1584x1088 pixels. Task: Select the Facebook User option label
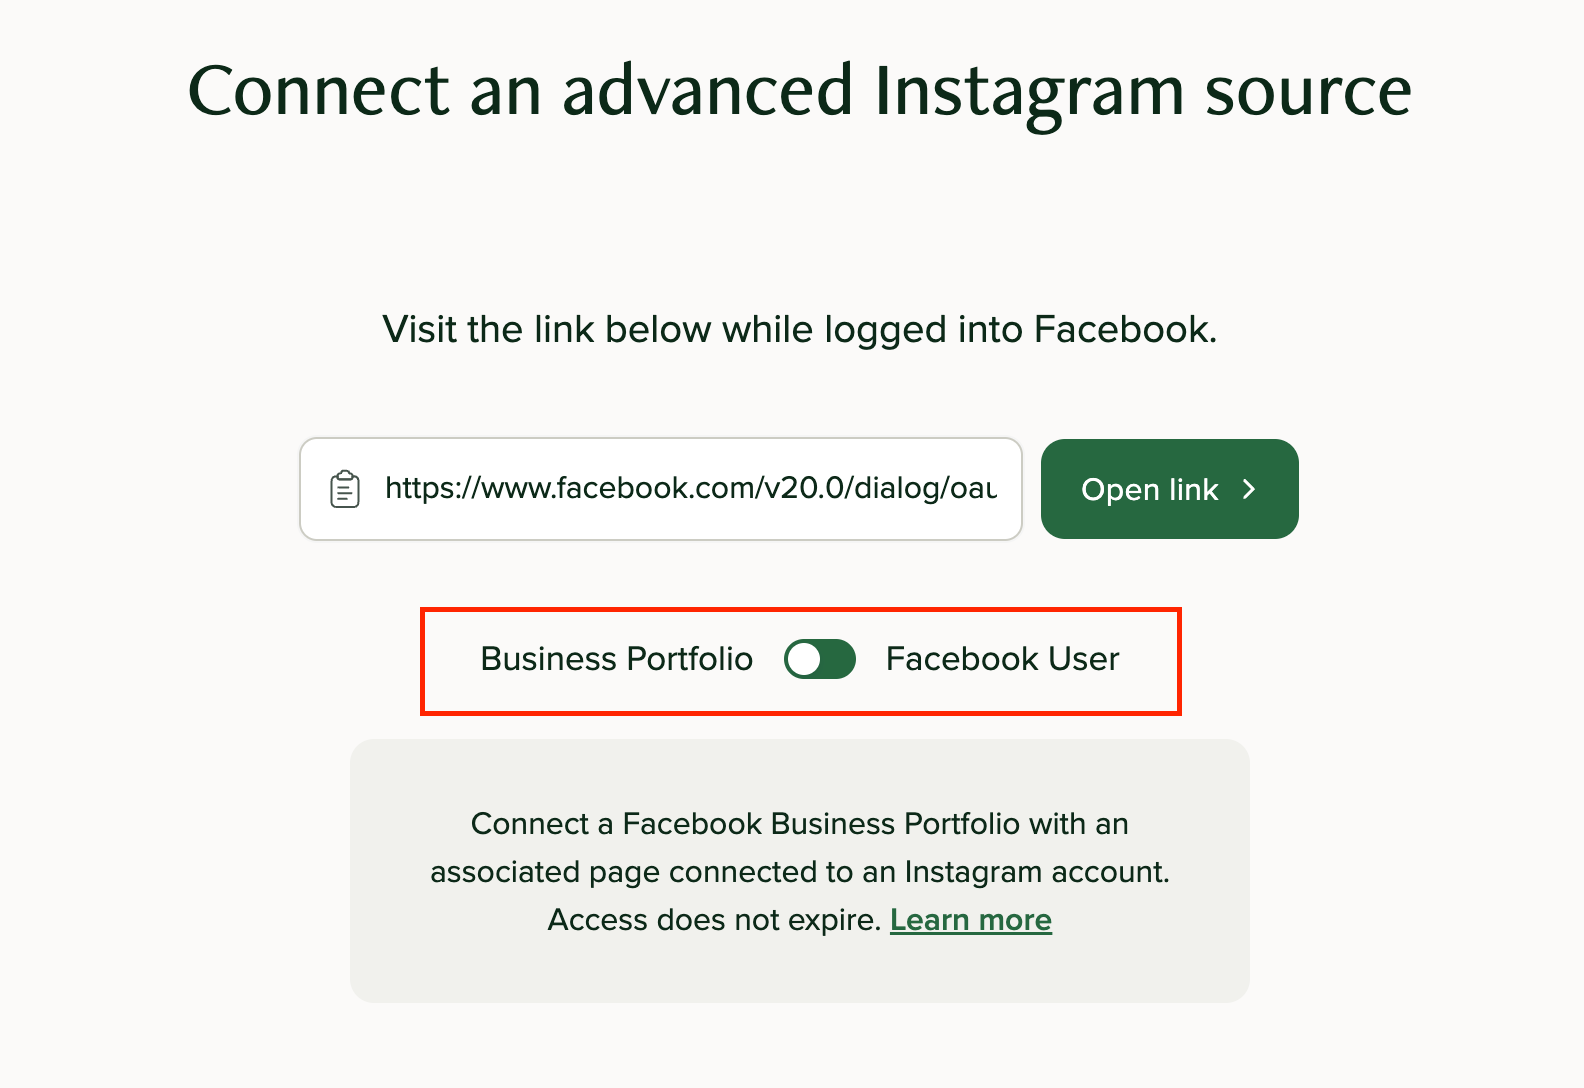pos(1002,659)
